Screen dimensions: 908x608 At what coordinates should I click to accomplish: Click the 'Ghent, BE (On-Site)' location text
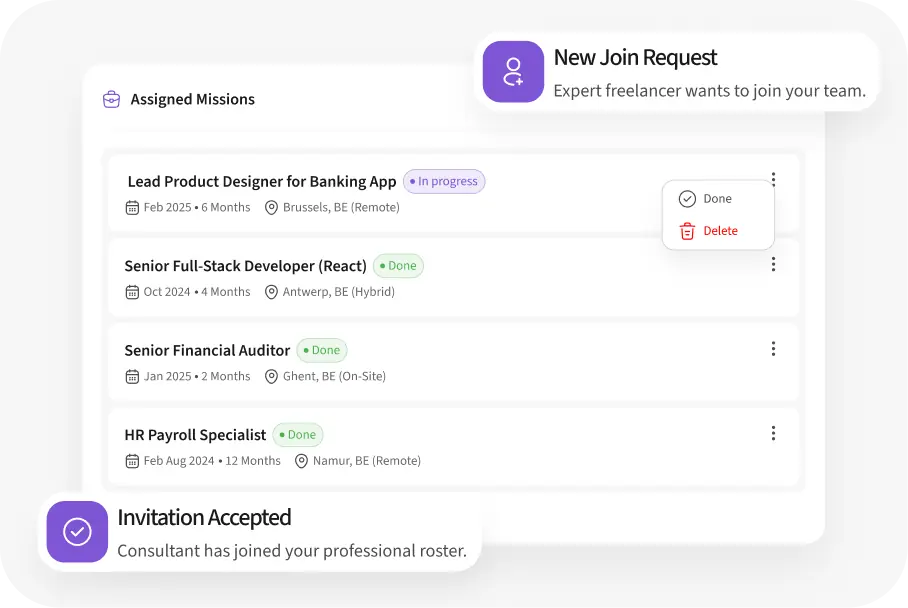(x=334, y=376)
